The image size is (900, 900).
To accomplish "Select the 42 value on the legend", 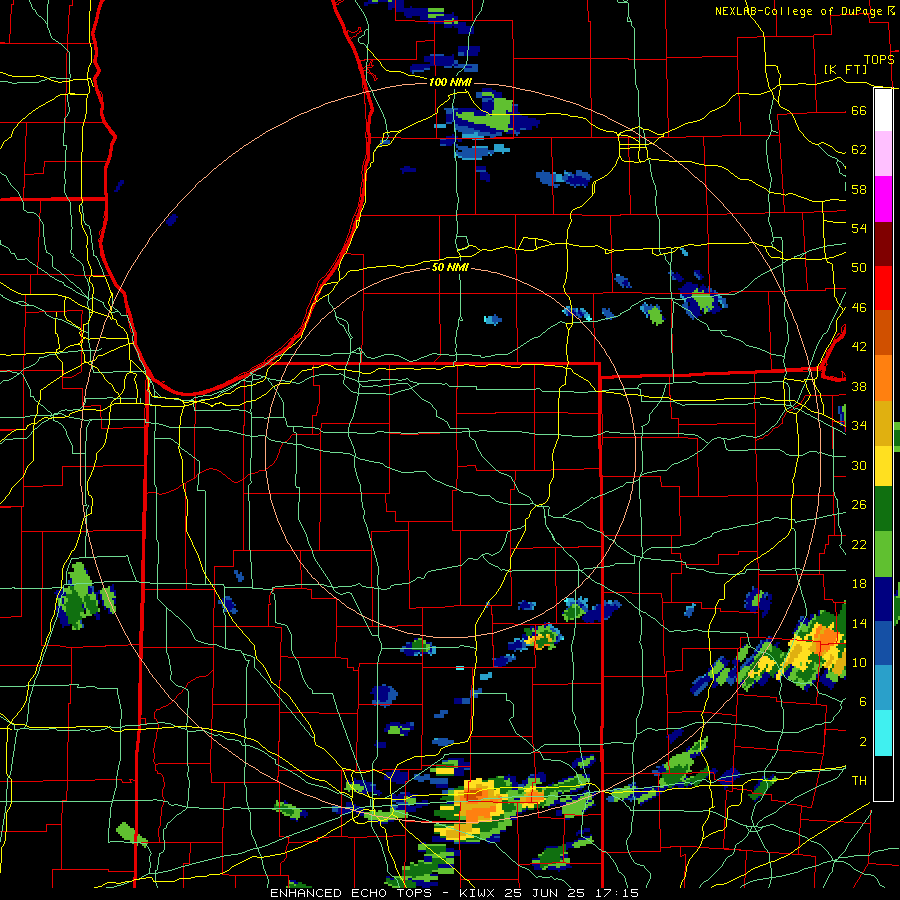I will pyautogui.click(x=859, y=347).
